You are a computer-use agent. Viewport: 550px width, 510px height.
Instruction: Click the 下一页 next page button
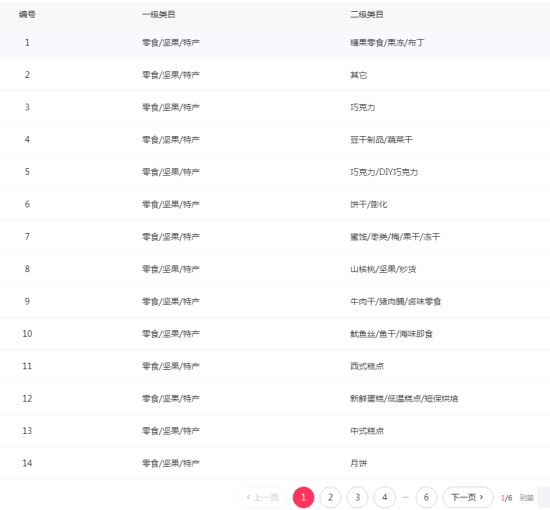click(x=468, y=497)
